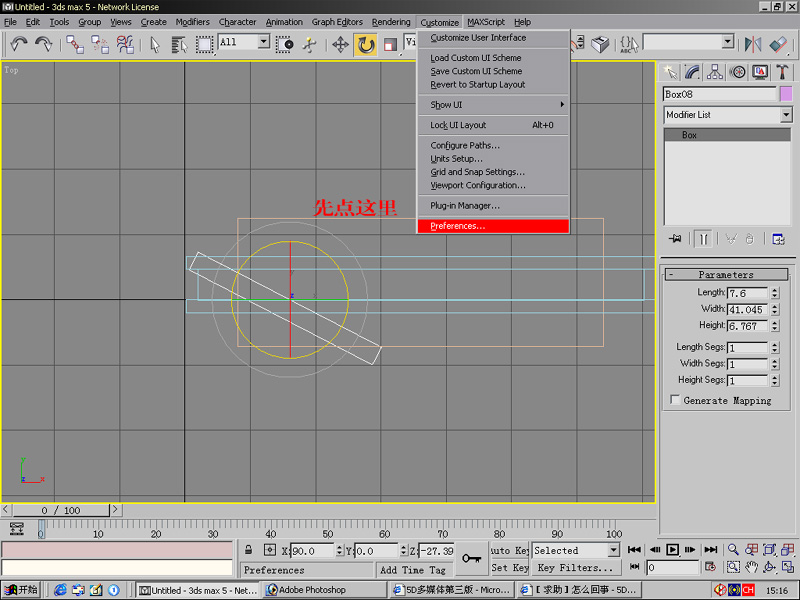800x600 pixels.
Task: Toggle the Auto Key button
Action: (509, 550)
